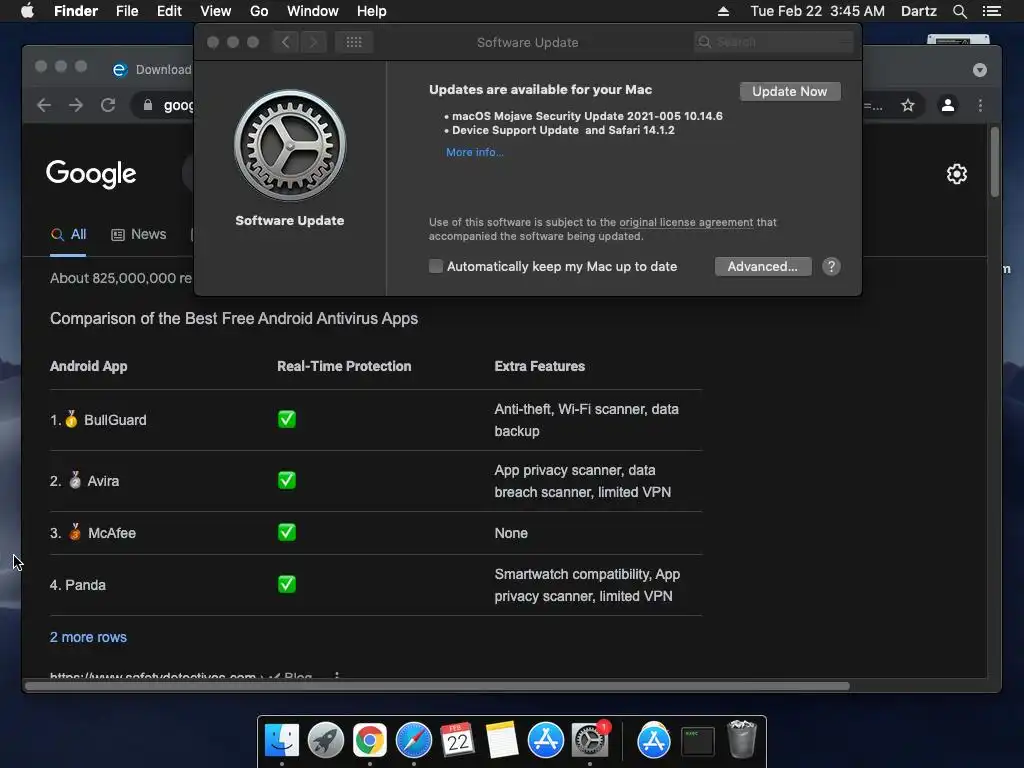This screenshot has width=1024, height=768.
Task: Go back in the Software Update window
Action: coord(285,42)
